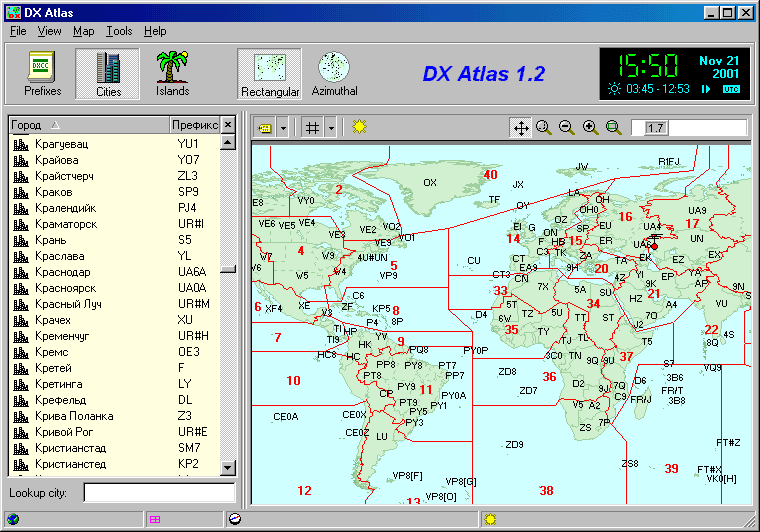Select the Краков city row

[114, 192]
